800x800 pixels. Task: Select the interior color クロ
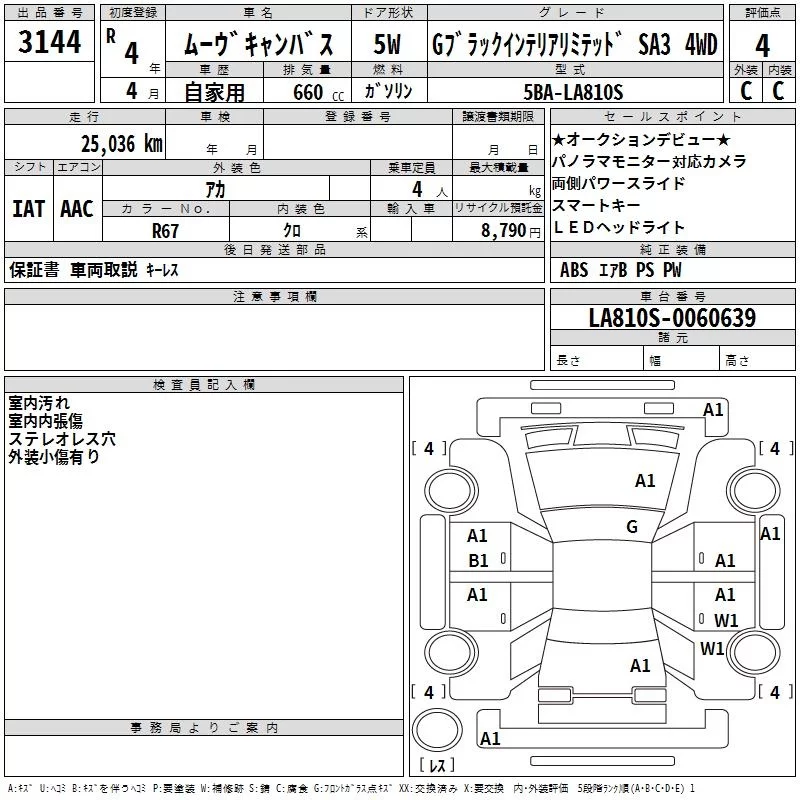(292, 231)
